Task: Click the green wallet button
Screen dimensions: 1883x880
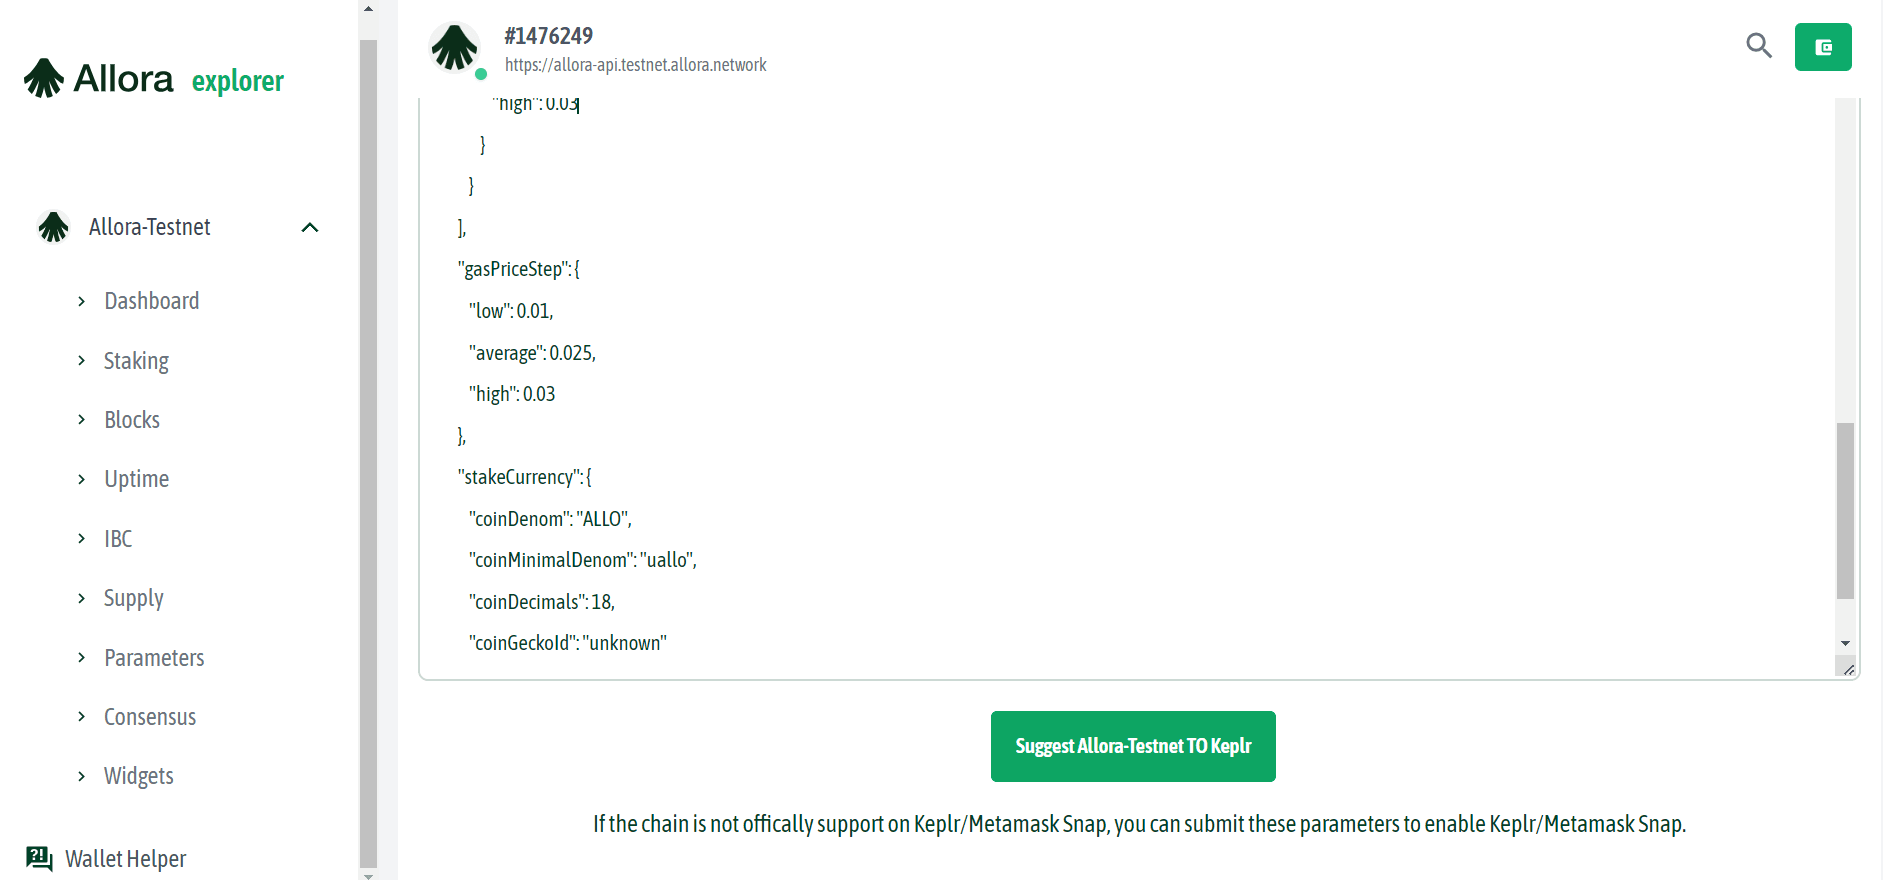Action: click(1823, 47)
